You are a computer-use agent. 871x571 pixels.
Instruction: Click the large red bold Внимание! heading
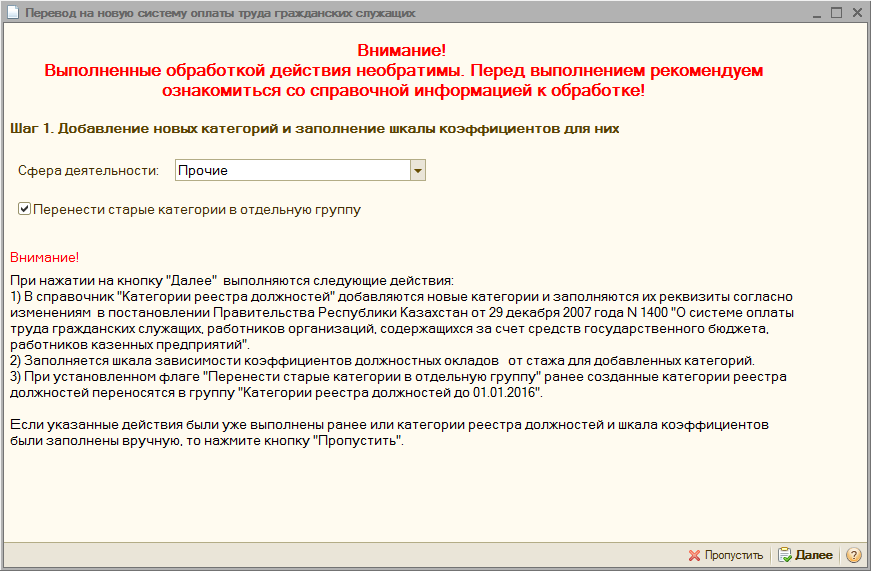pos(401,49)
